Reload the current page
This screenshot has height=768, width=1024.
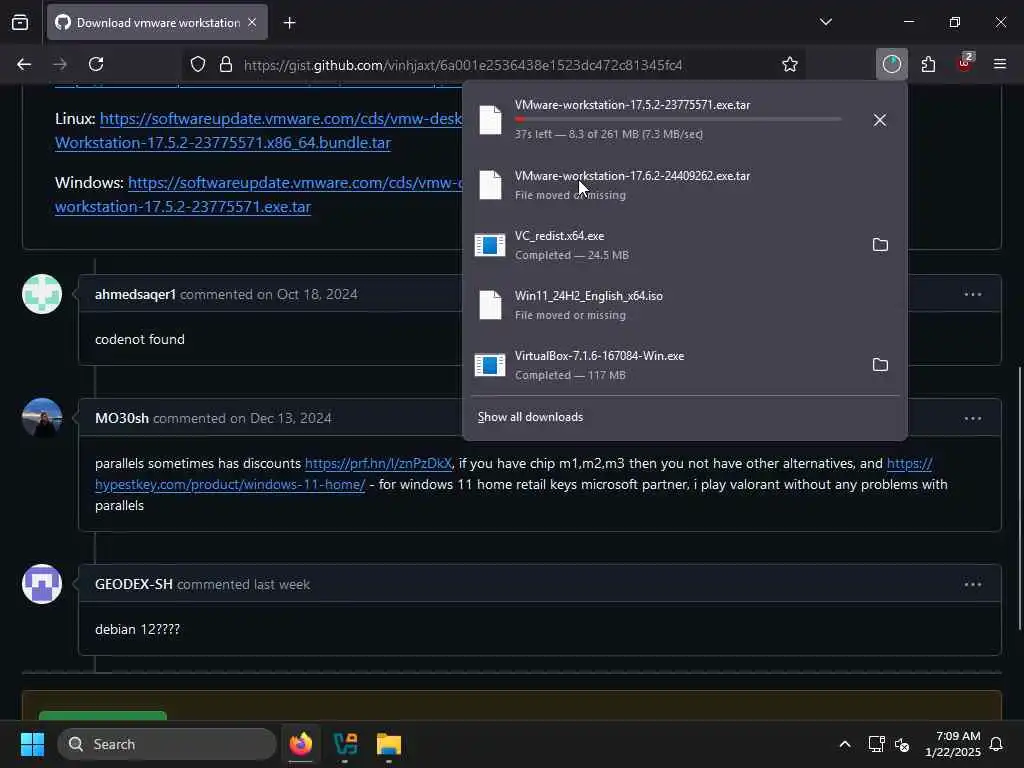pyautogui.click(x=96, y=64)
